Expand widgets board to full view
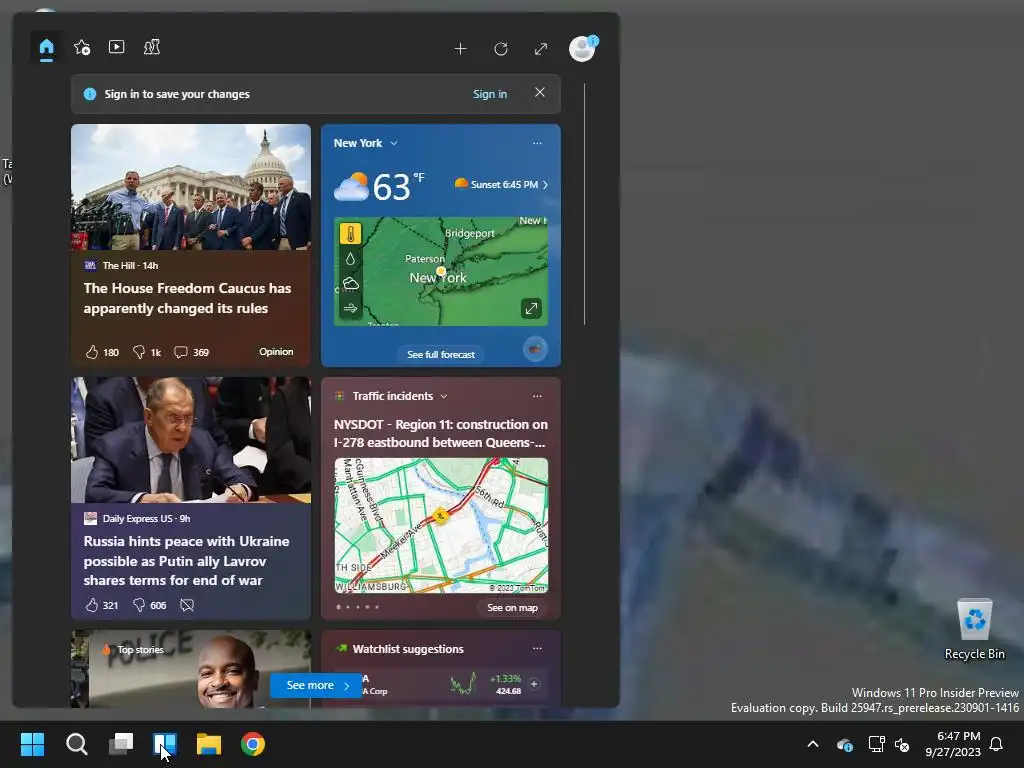This screenshot has height=768, width=1024. pyautogui.click(x=541, y=48)
